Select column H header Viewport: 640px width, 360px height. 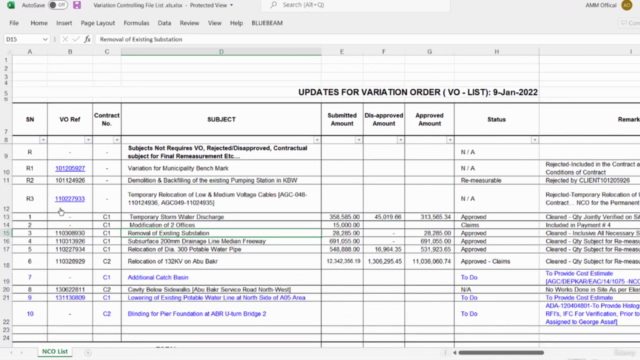click(x=496, y=52)
